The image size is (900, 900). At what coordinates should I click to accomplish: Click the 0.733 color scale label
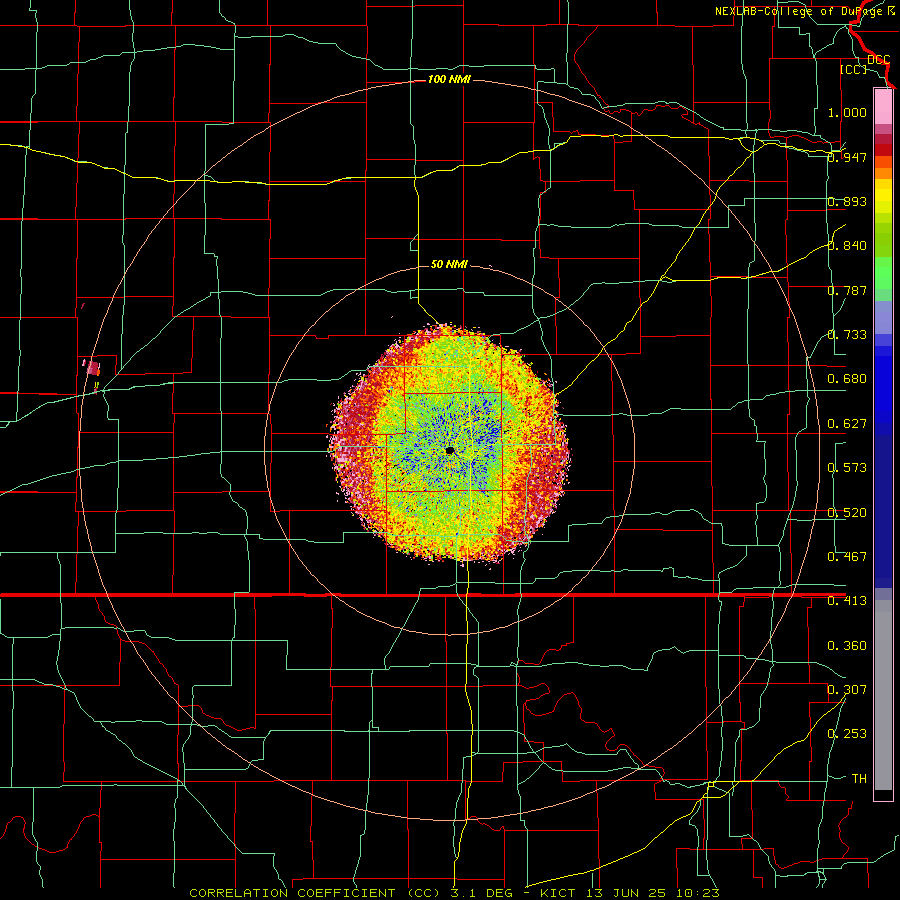click(847, 335)
